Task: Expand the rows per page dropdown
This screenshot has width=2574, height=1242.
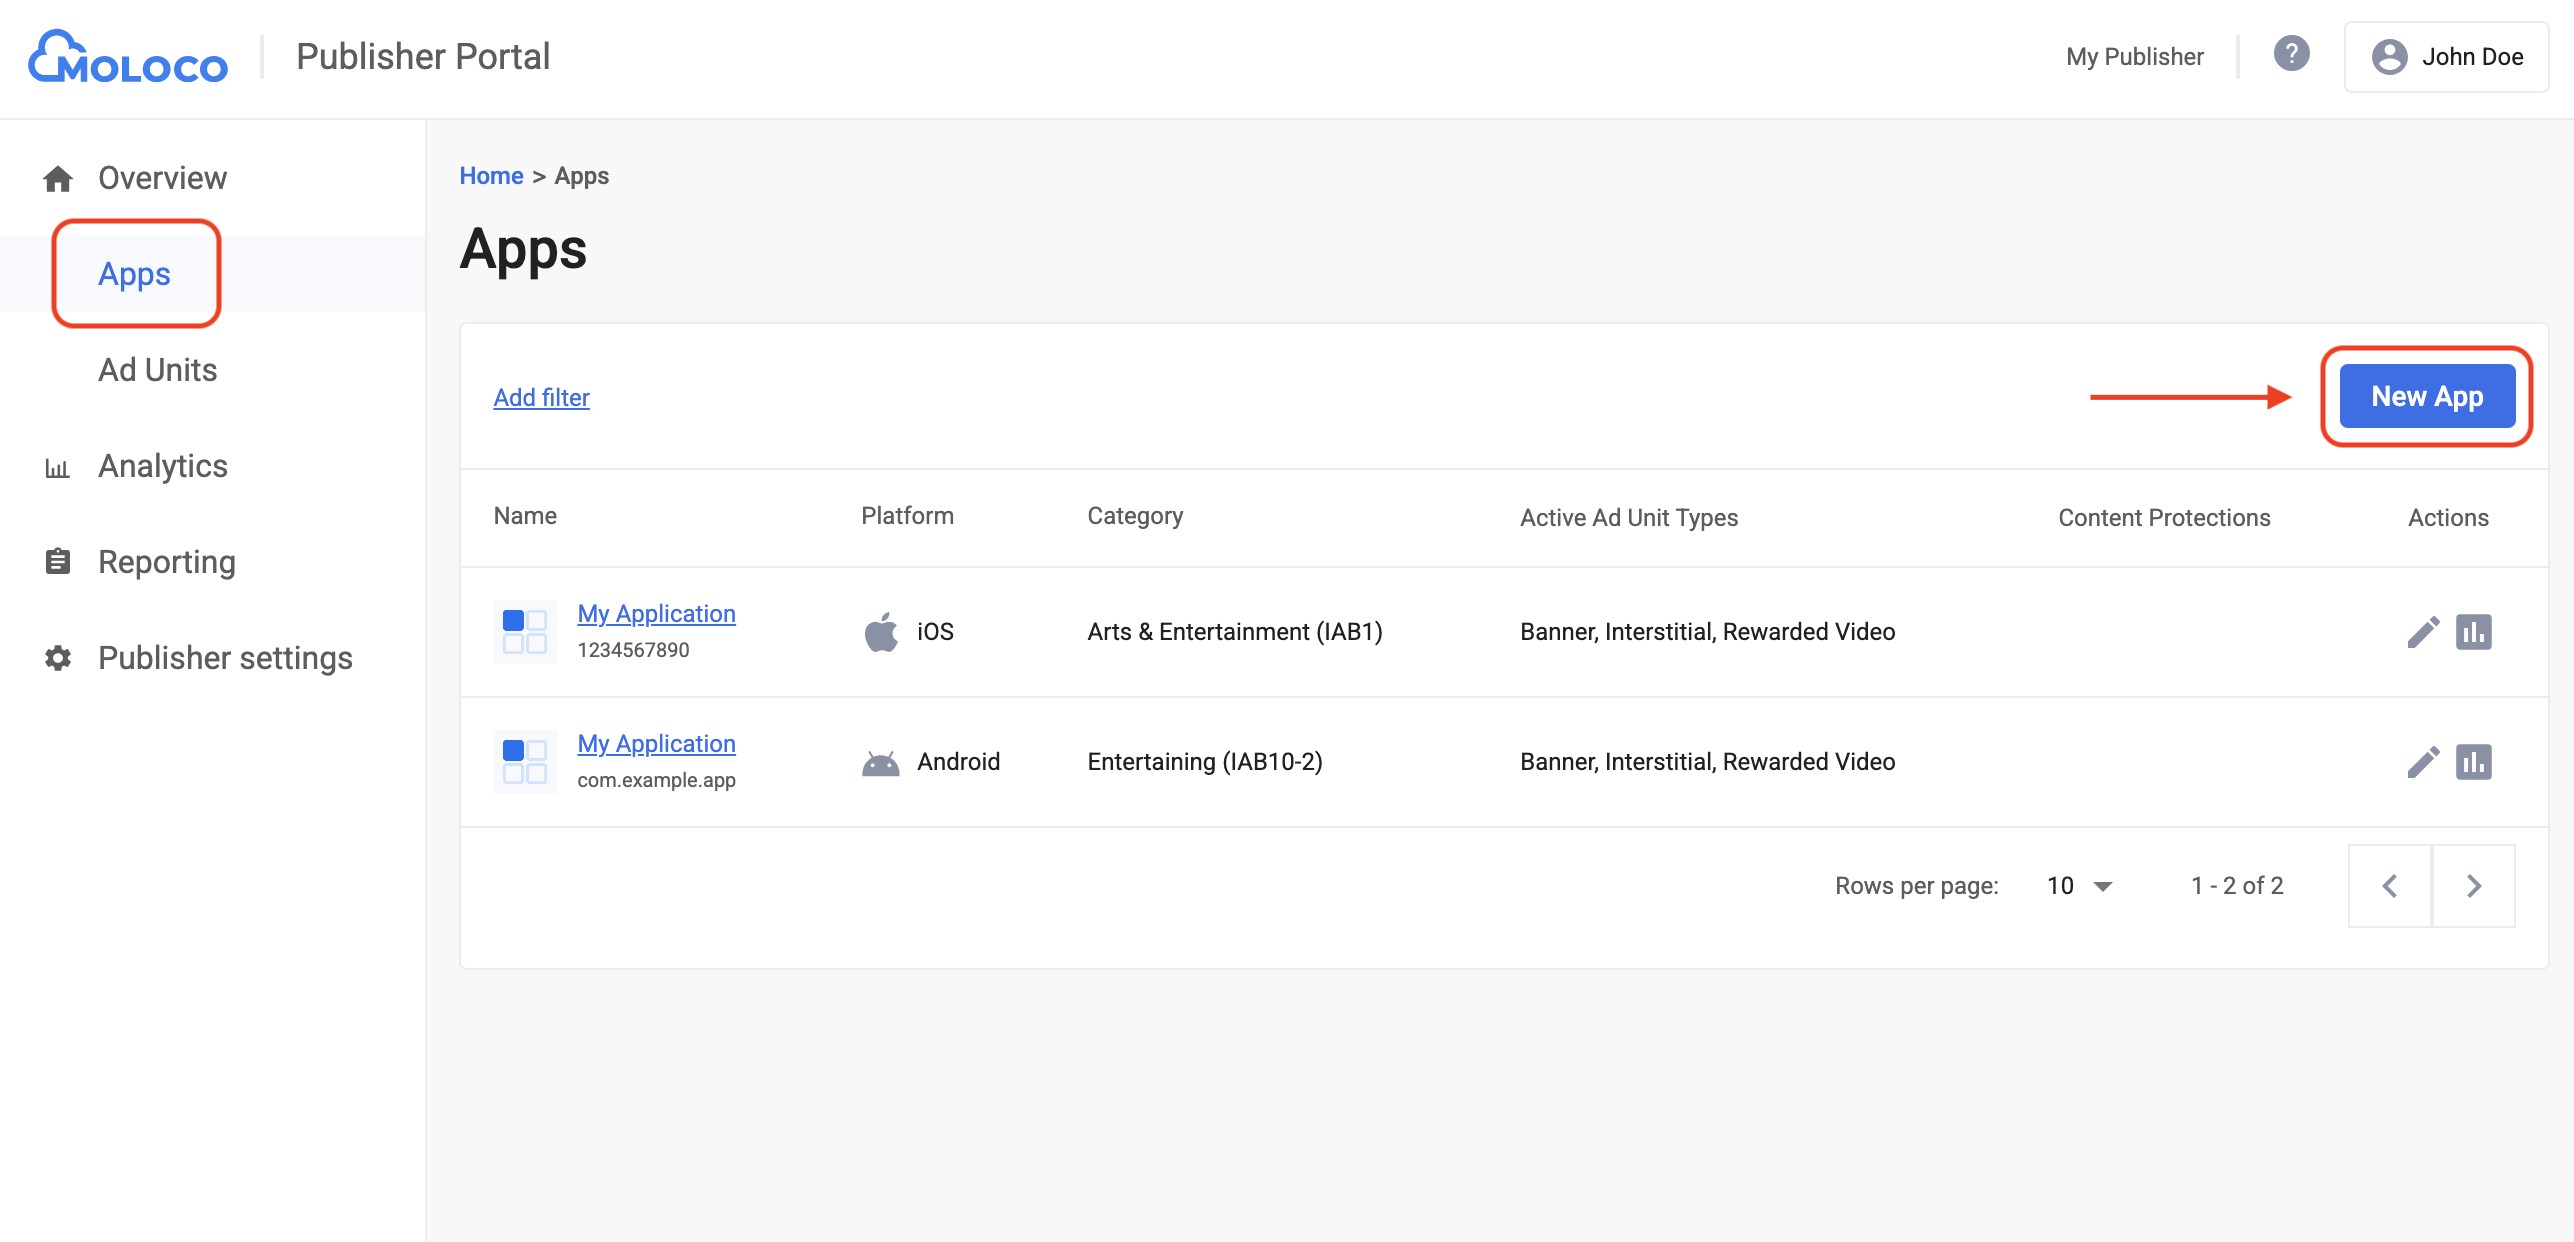Action: tap(2080, 886)
